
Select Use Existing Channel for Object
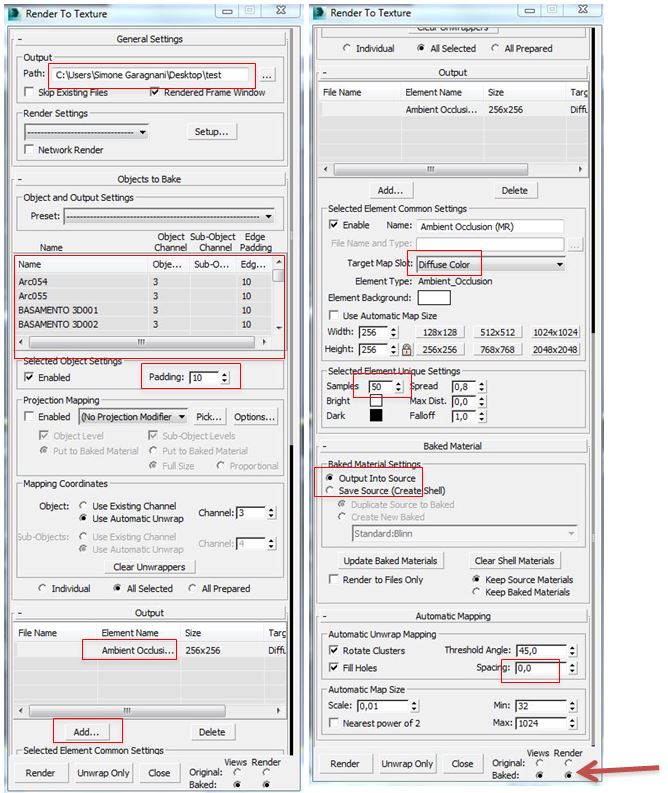83,506
